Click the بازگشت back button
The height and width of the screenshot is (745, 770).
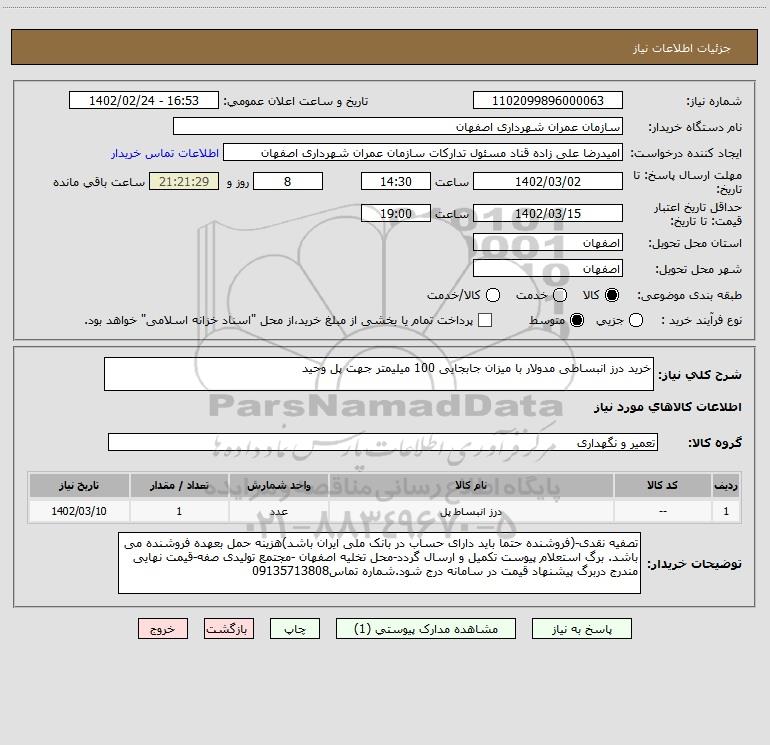pos(229,629)
